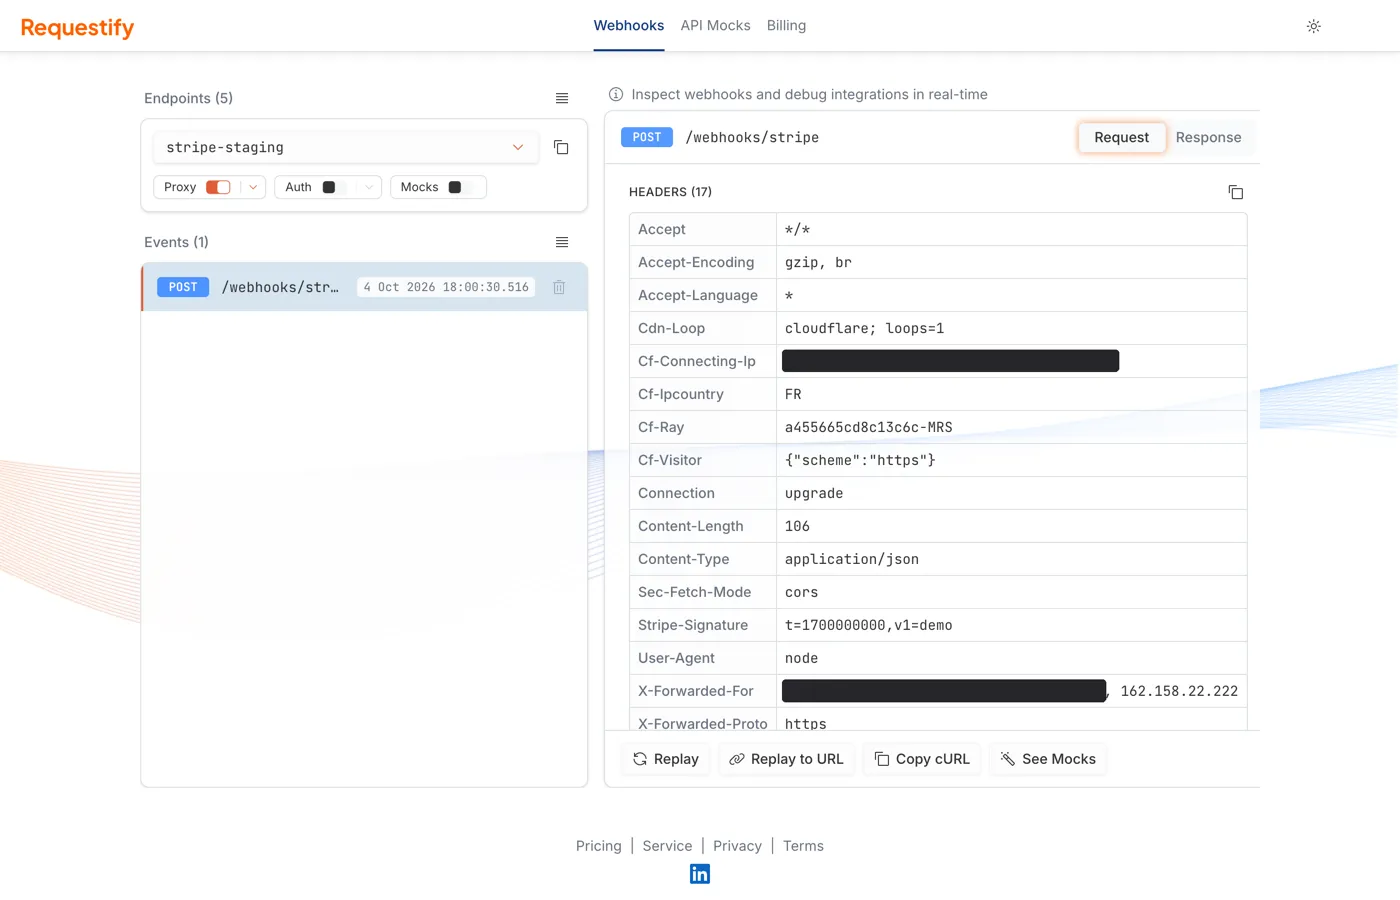Viewport: 1400px width, 900px height.
Task: Click the Cf-Ray value a455665cd8c13c6c-MRS
Action: coord(868,427)
